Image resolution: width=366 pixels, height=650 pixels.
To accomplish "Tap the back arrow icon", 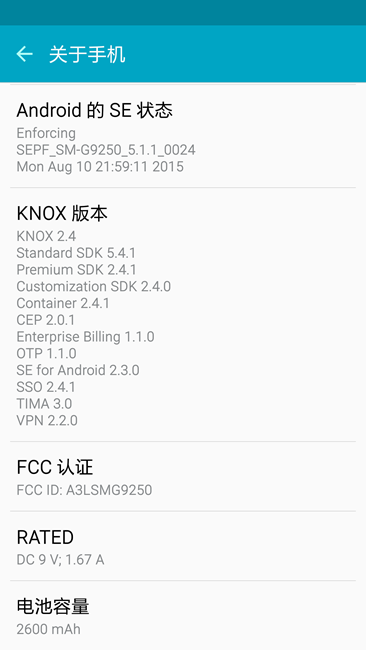I will click(24, 54).
